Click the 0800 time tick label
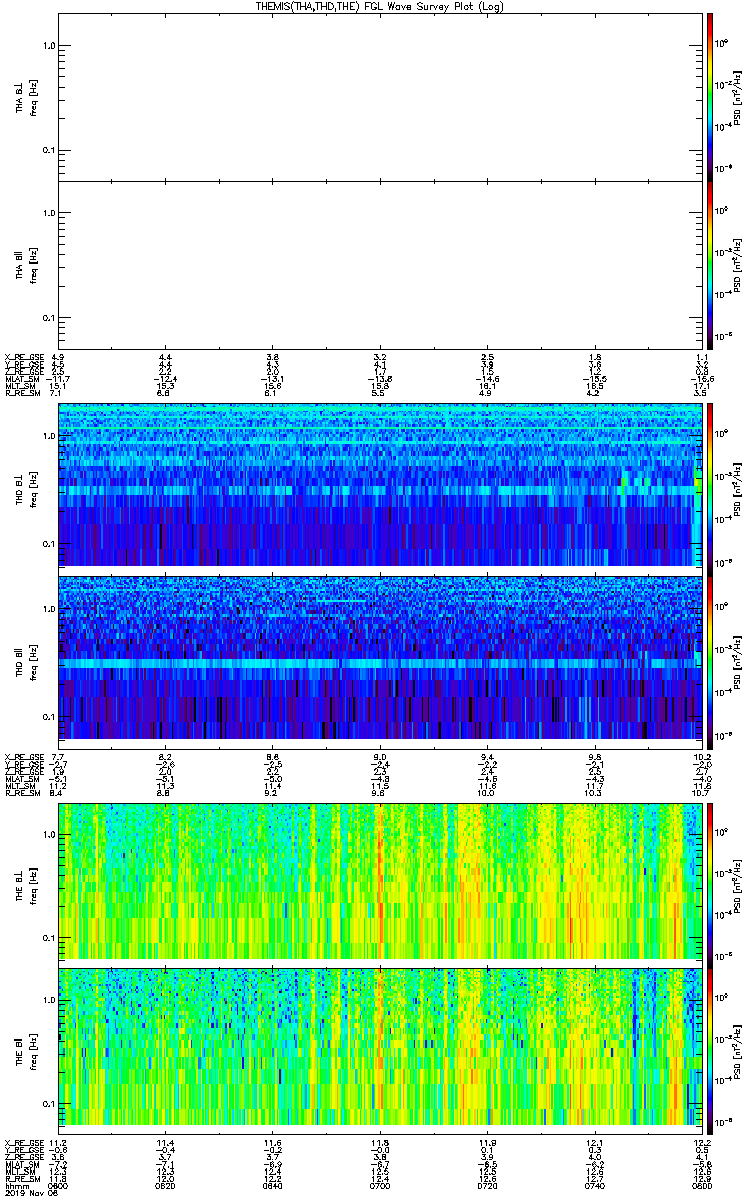 click(700, 1185)
